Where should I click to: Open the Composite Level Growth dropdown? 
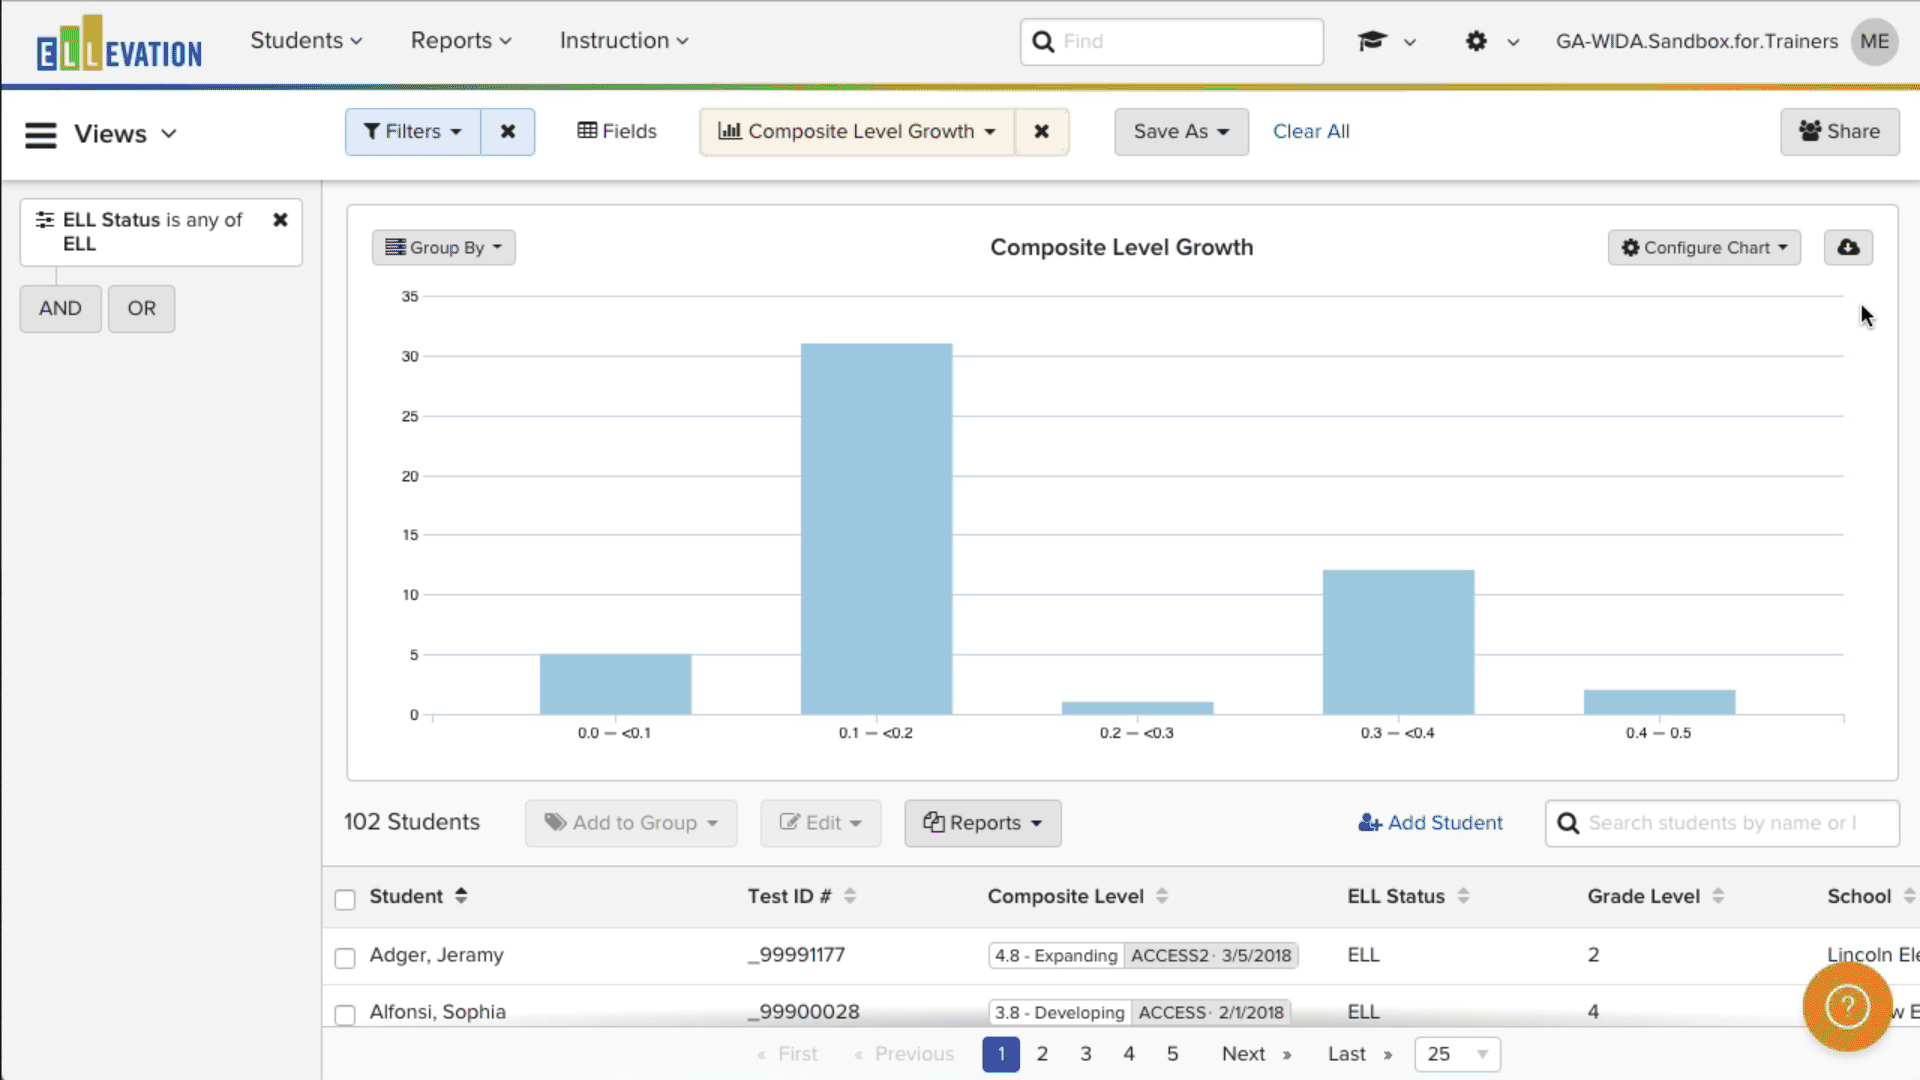[x=857, y=132]
